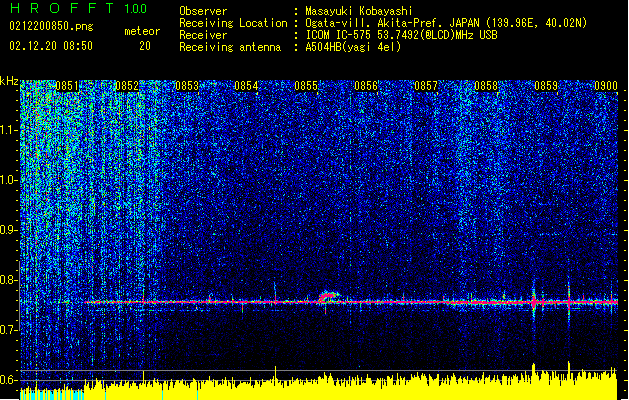Viewport: 629px width, 400px height.
Task: Click the kHz axis unit label
Action: tap(9, 81)
